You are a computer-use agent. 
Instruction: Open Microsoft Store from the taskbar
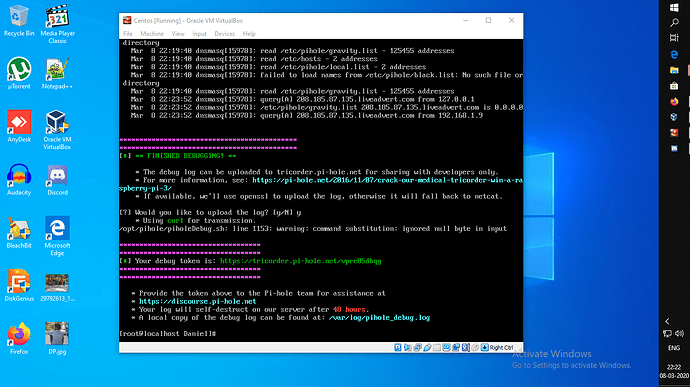coord(674,86)
